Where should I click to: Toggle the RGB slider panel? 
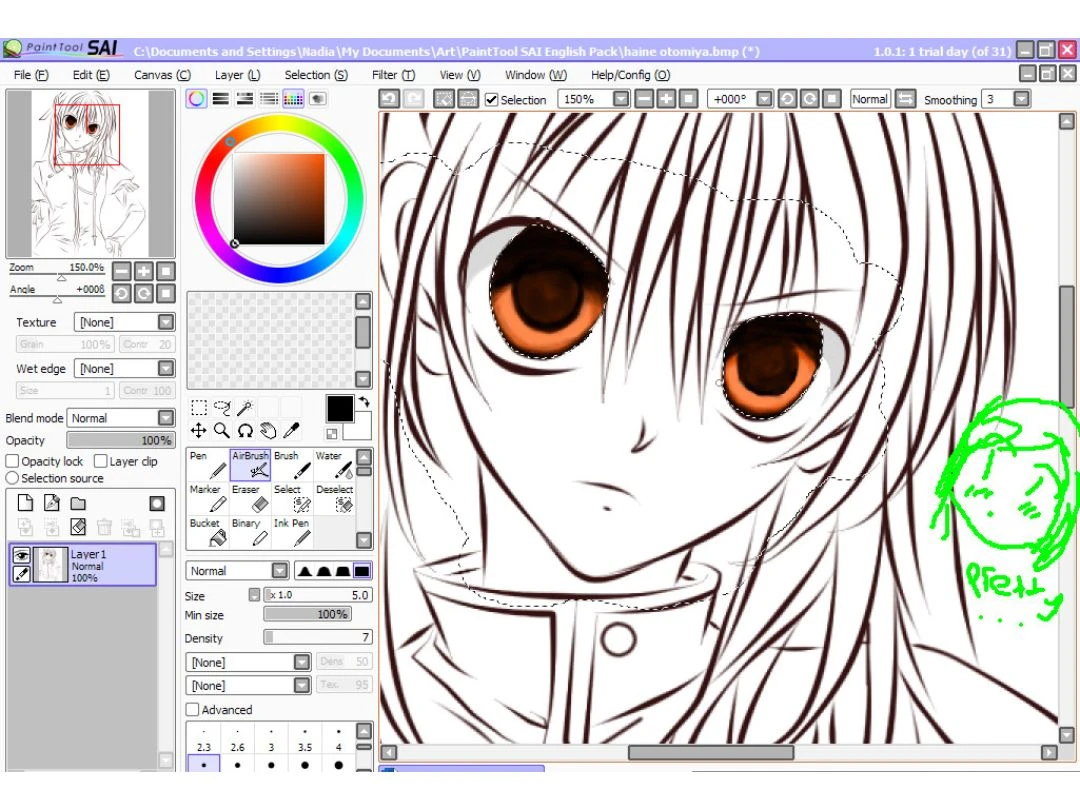coord(220,98)
